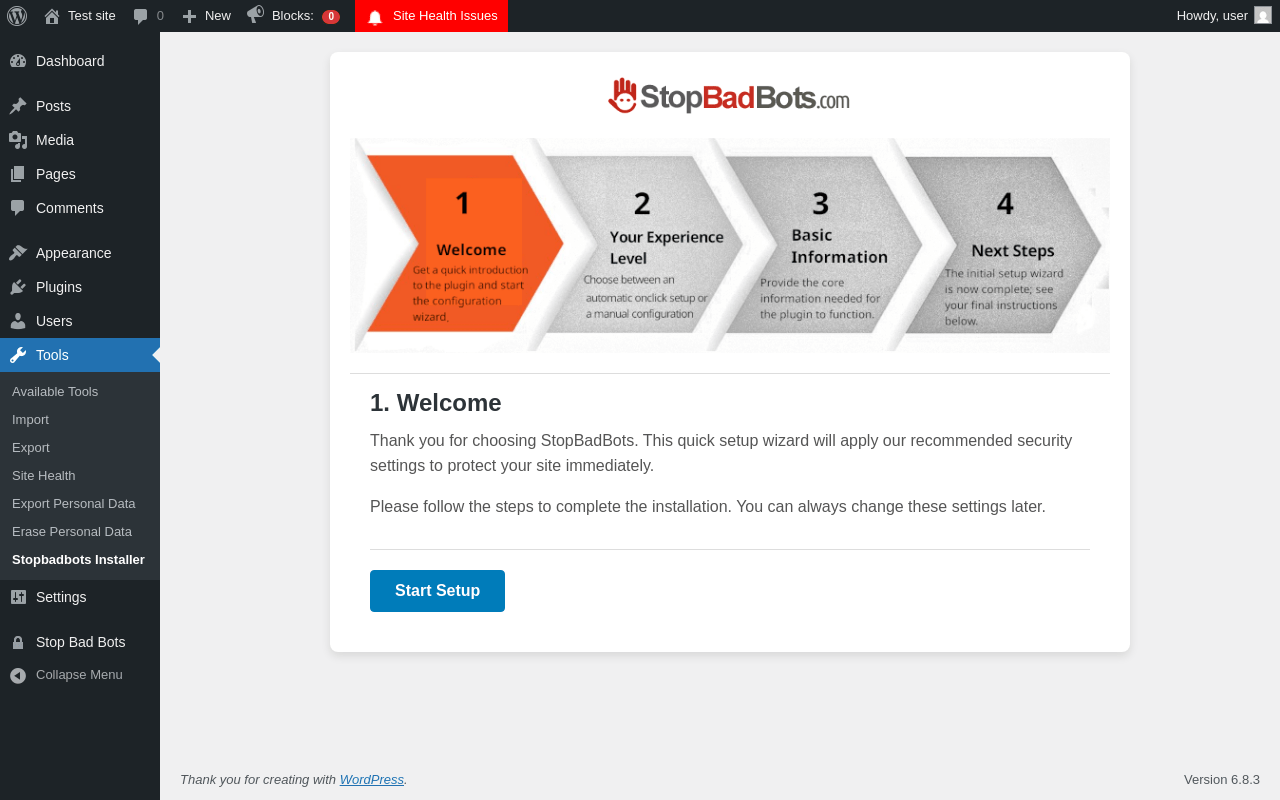Click the user avatar in admin bar
This screenshot has width=1280, height=800.
tap(1263, 15)
